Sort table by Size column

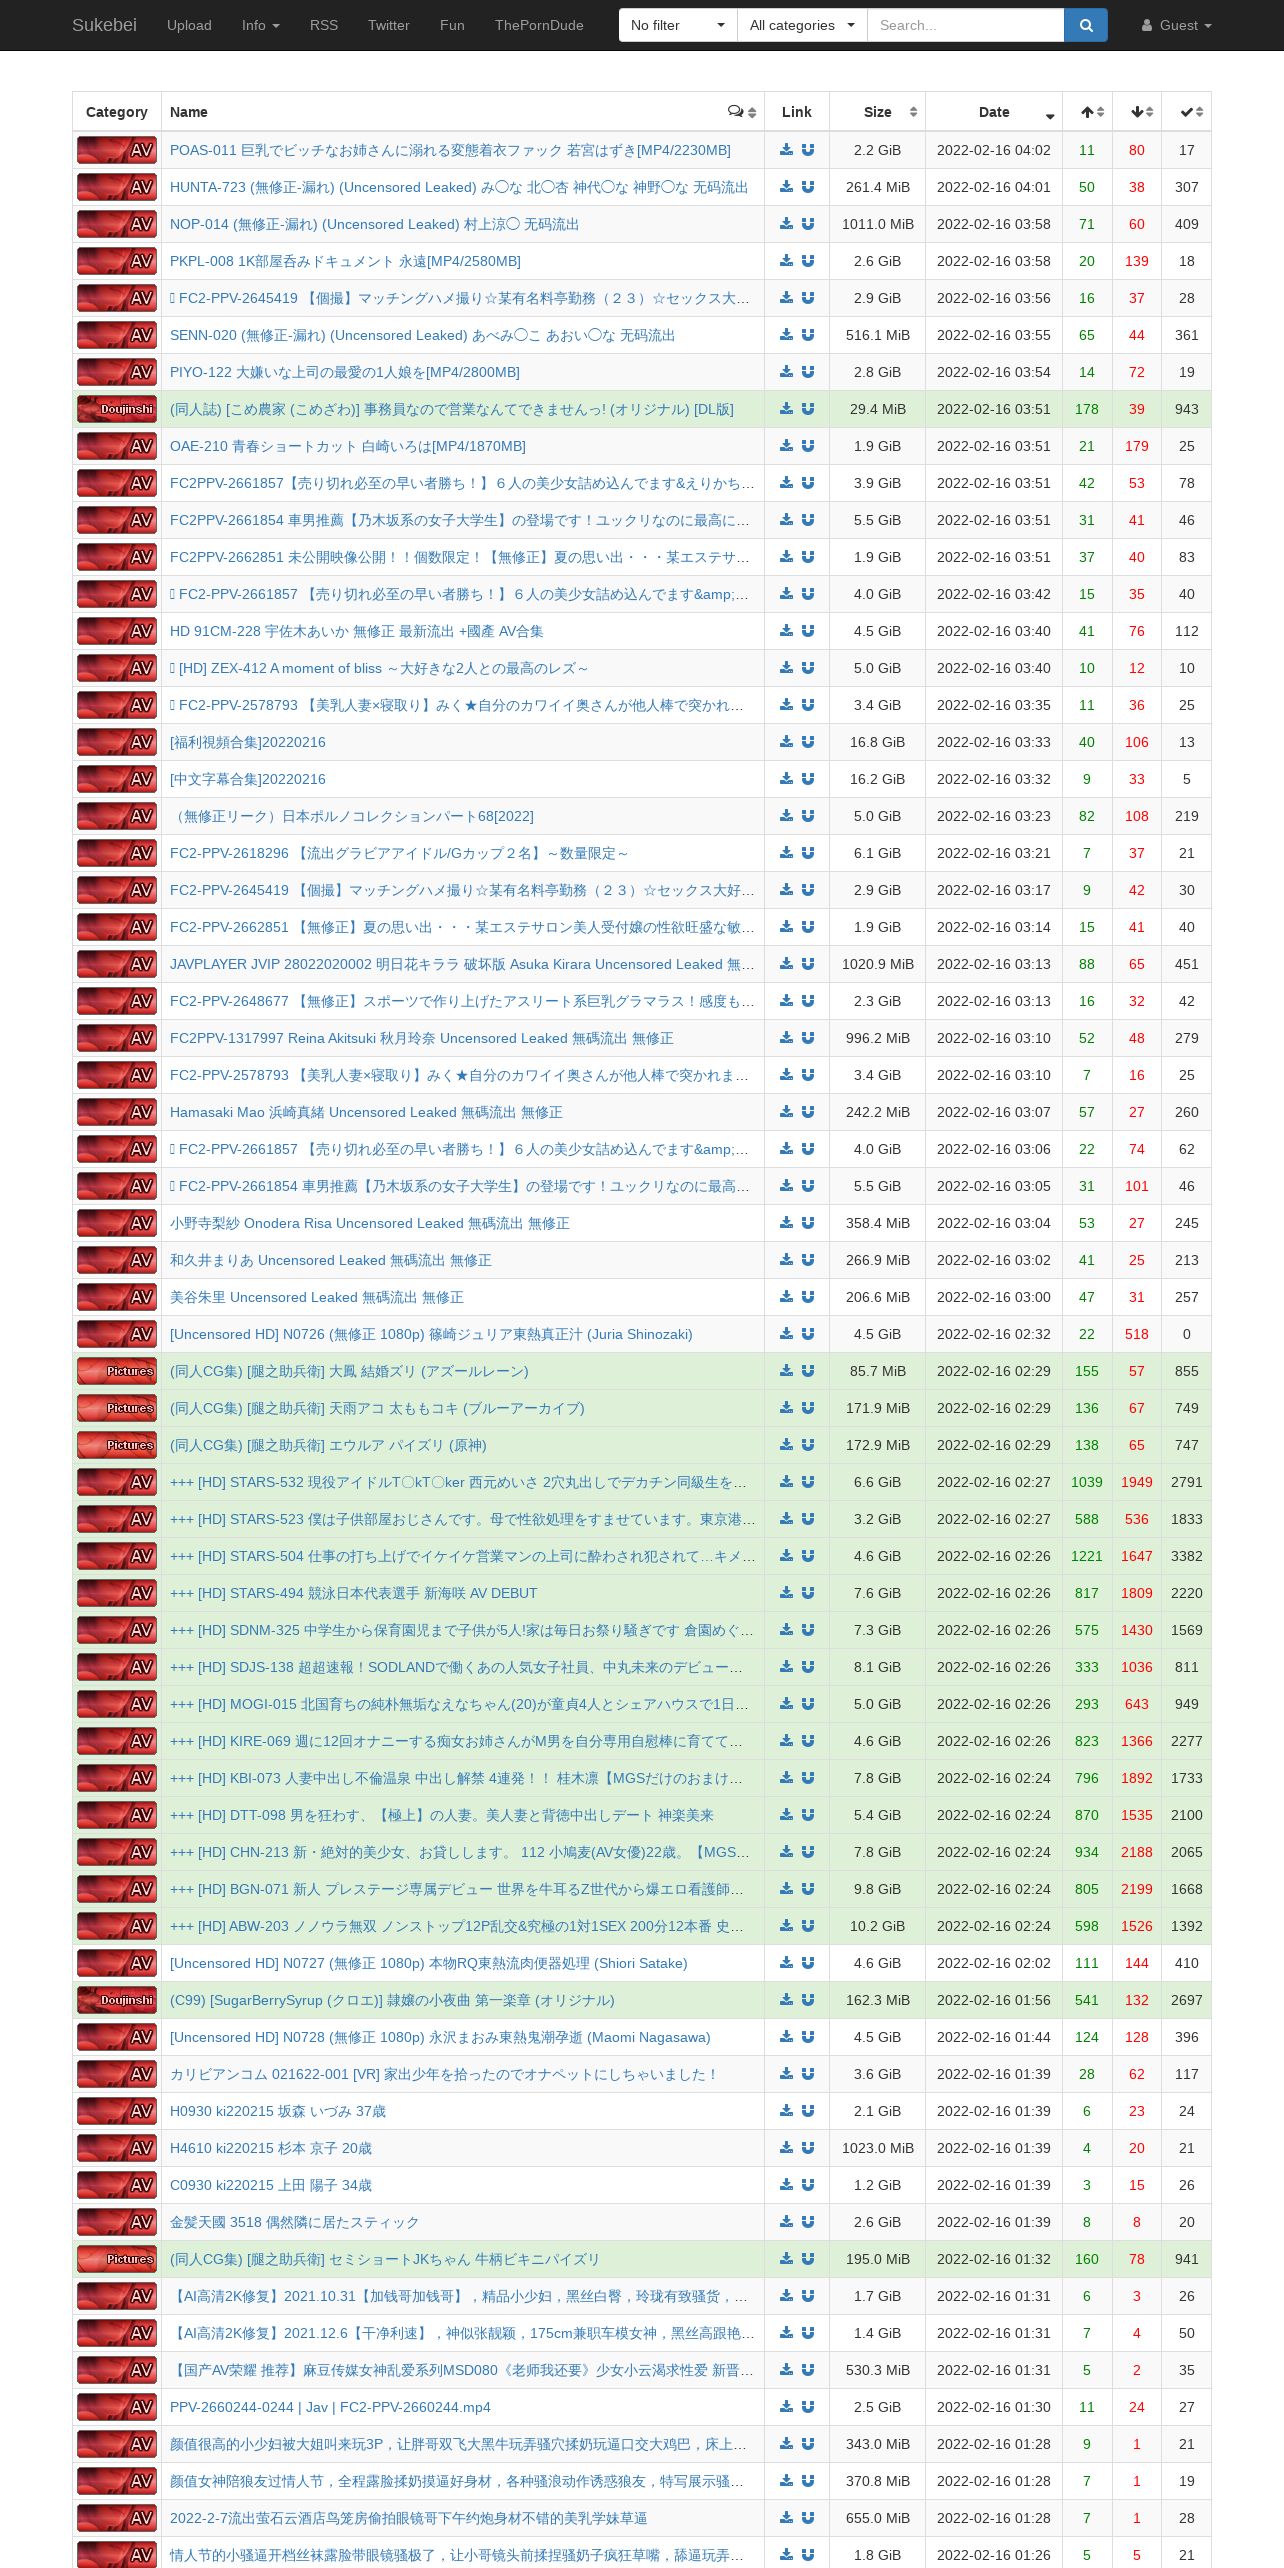877,112
